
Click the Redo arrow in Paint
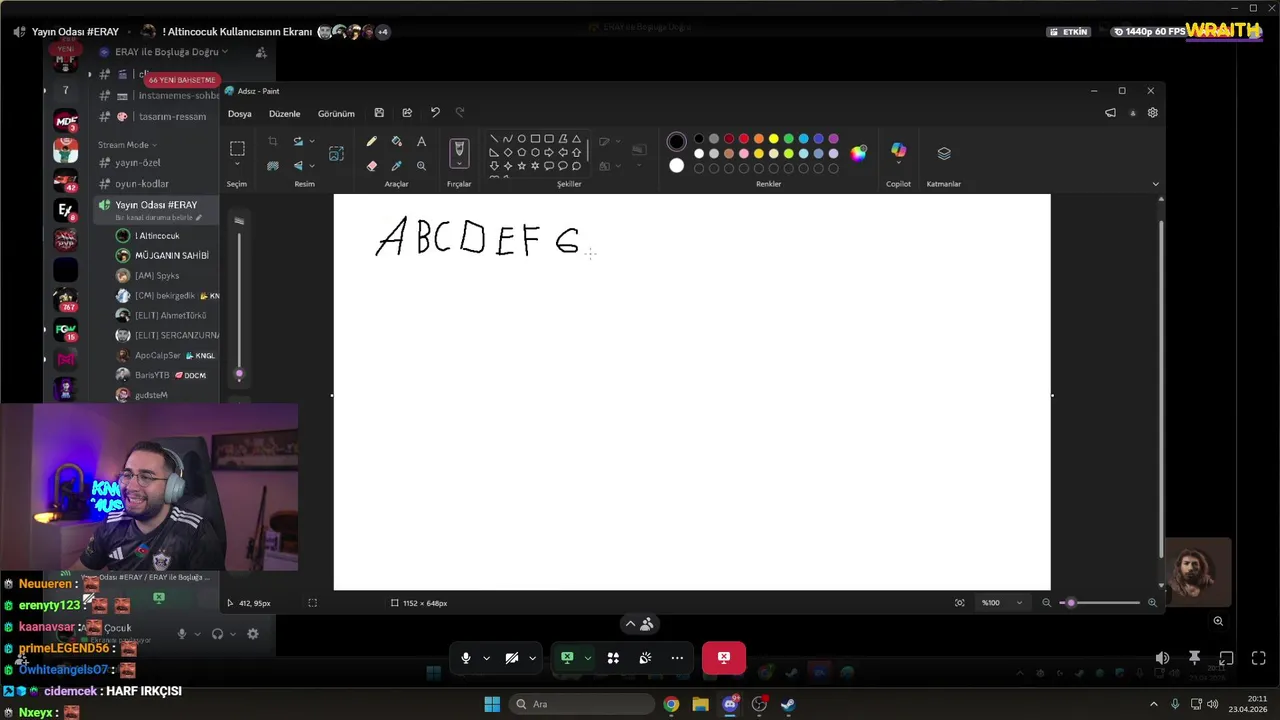[460, 113]
